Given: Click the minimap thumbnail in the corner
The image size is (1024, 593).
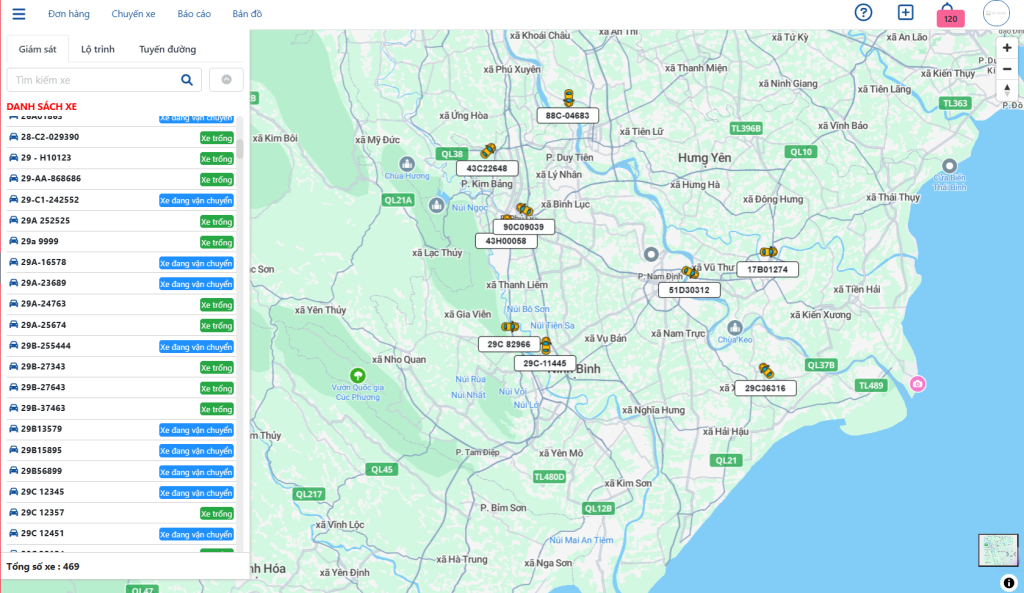Looking at the screenshot, I should [x=999, y=551].
